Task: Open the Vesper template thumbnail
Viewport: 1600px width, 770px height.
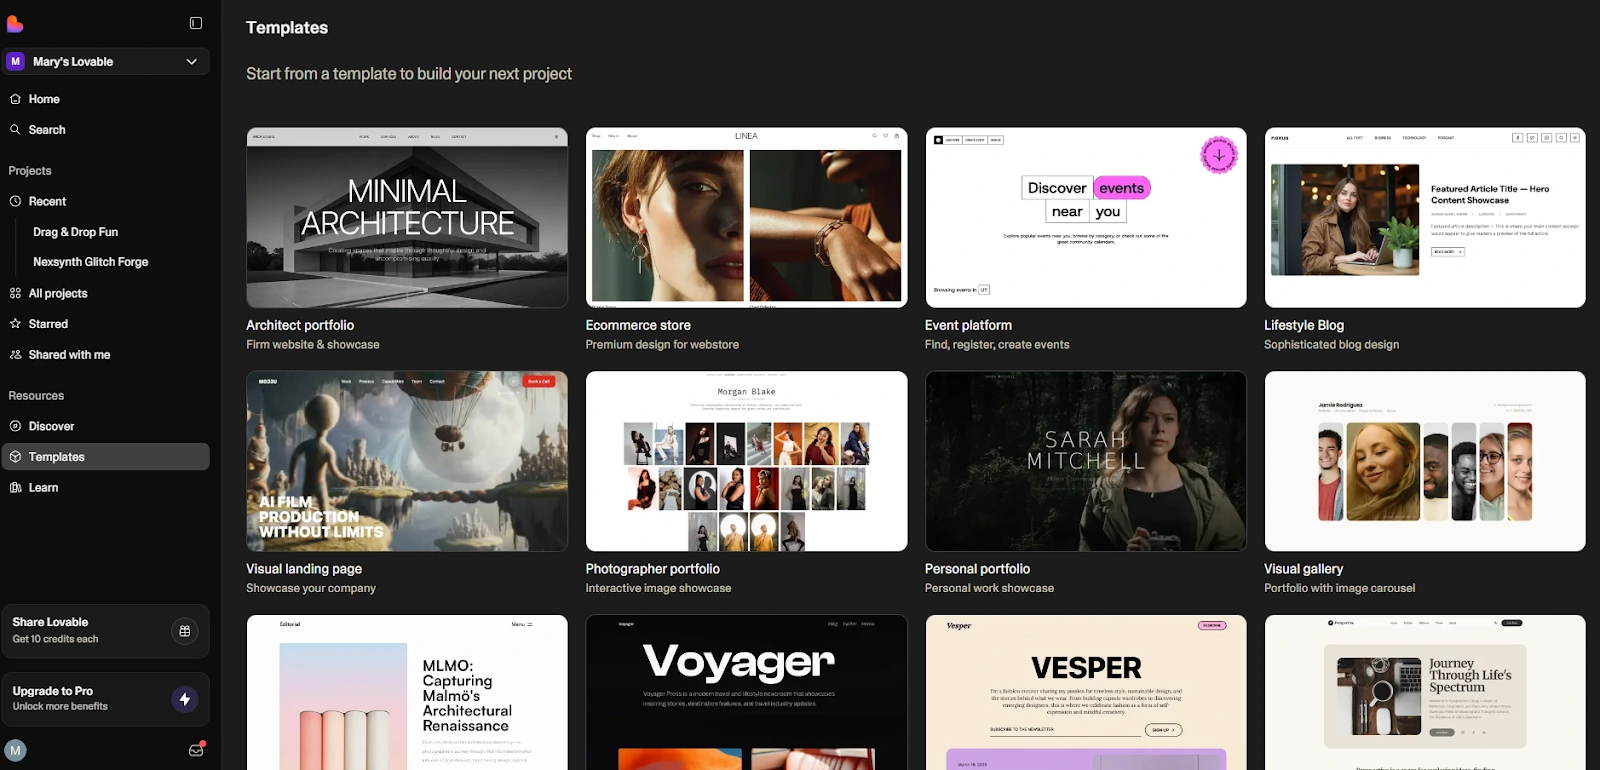Action: (x=1086, y=692)
